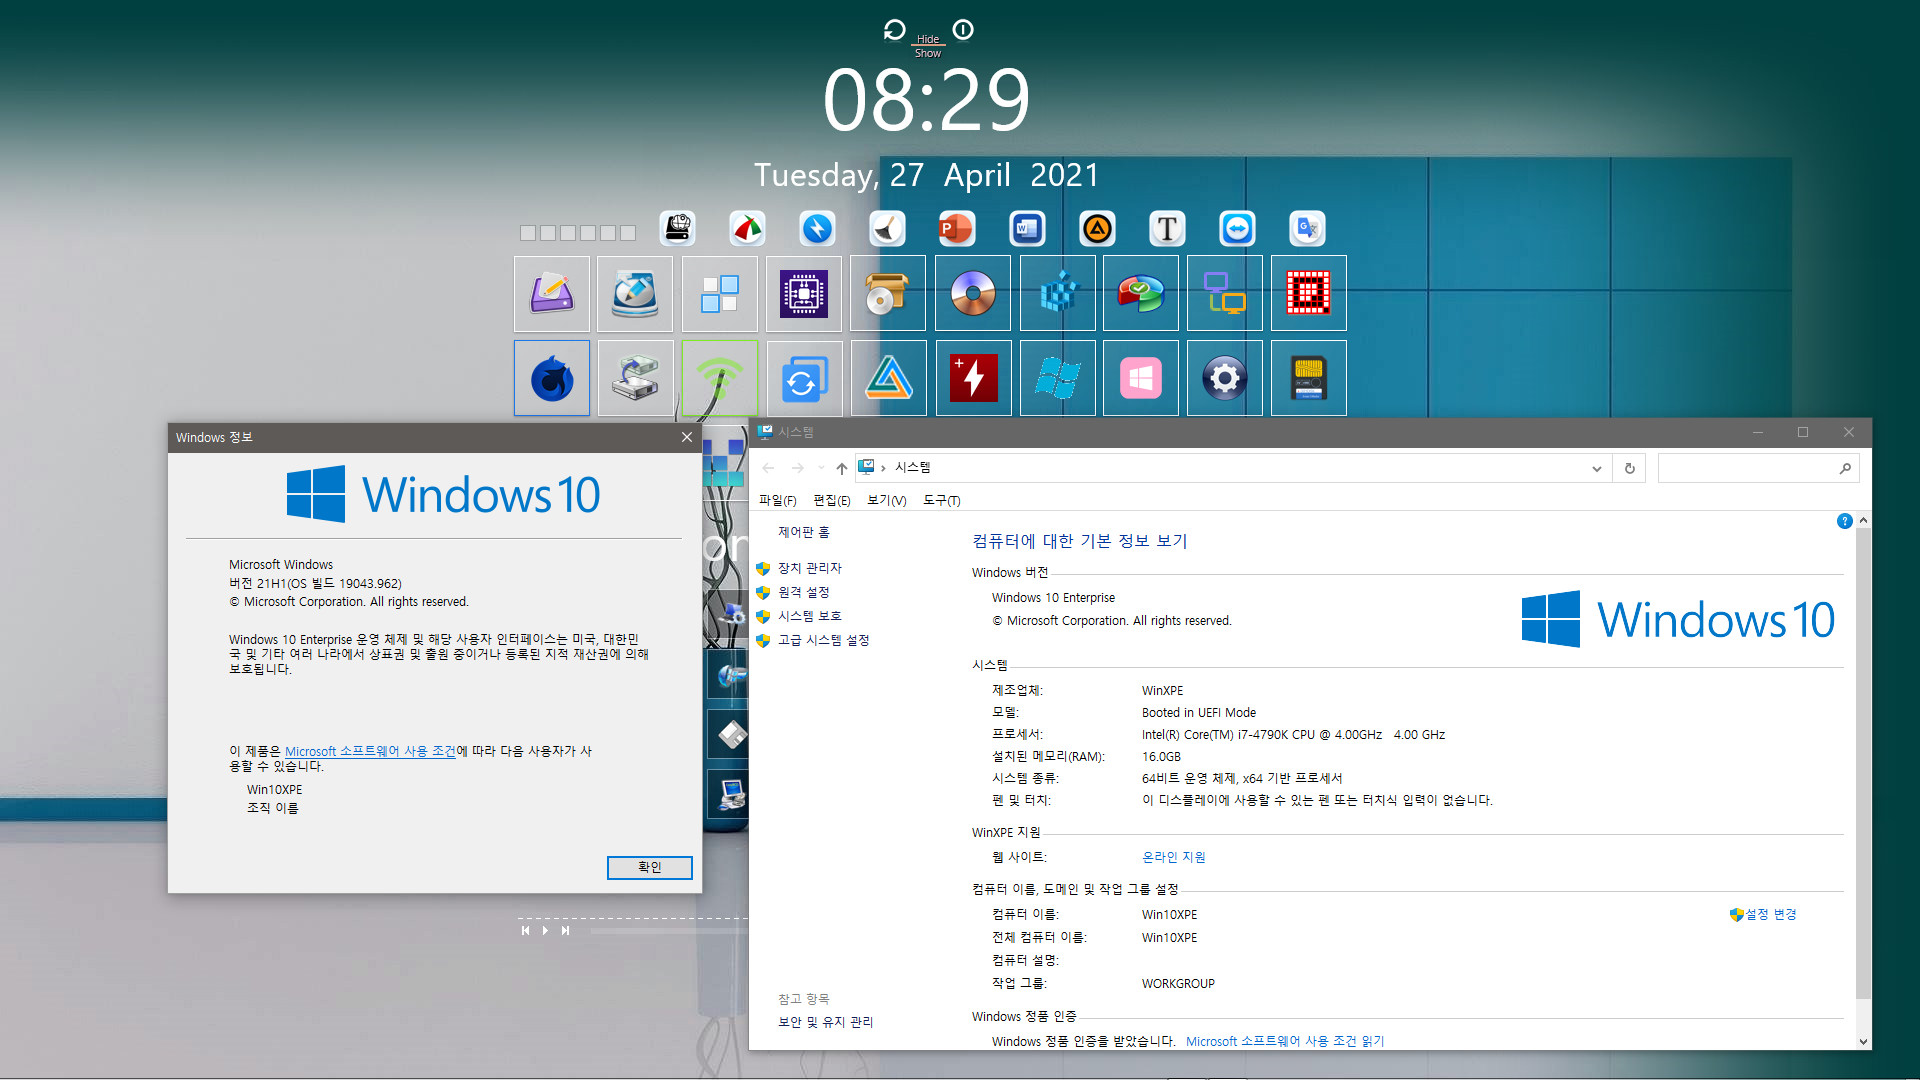Click the 온라인 지원 link
1920x1080 pixels.
tap(1174, 857)
